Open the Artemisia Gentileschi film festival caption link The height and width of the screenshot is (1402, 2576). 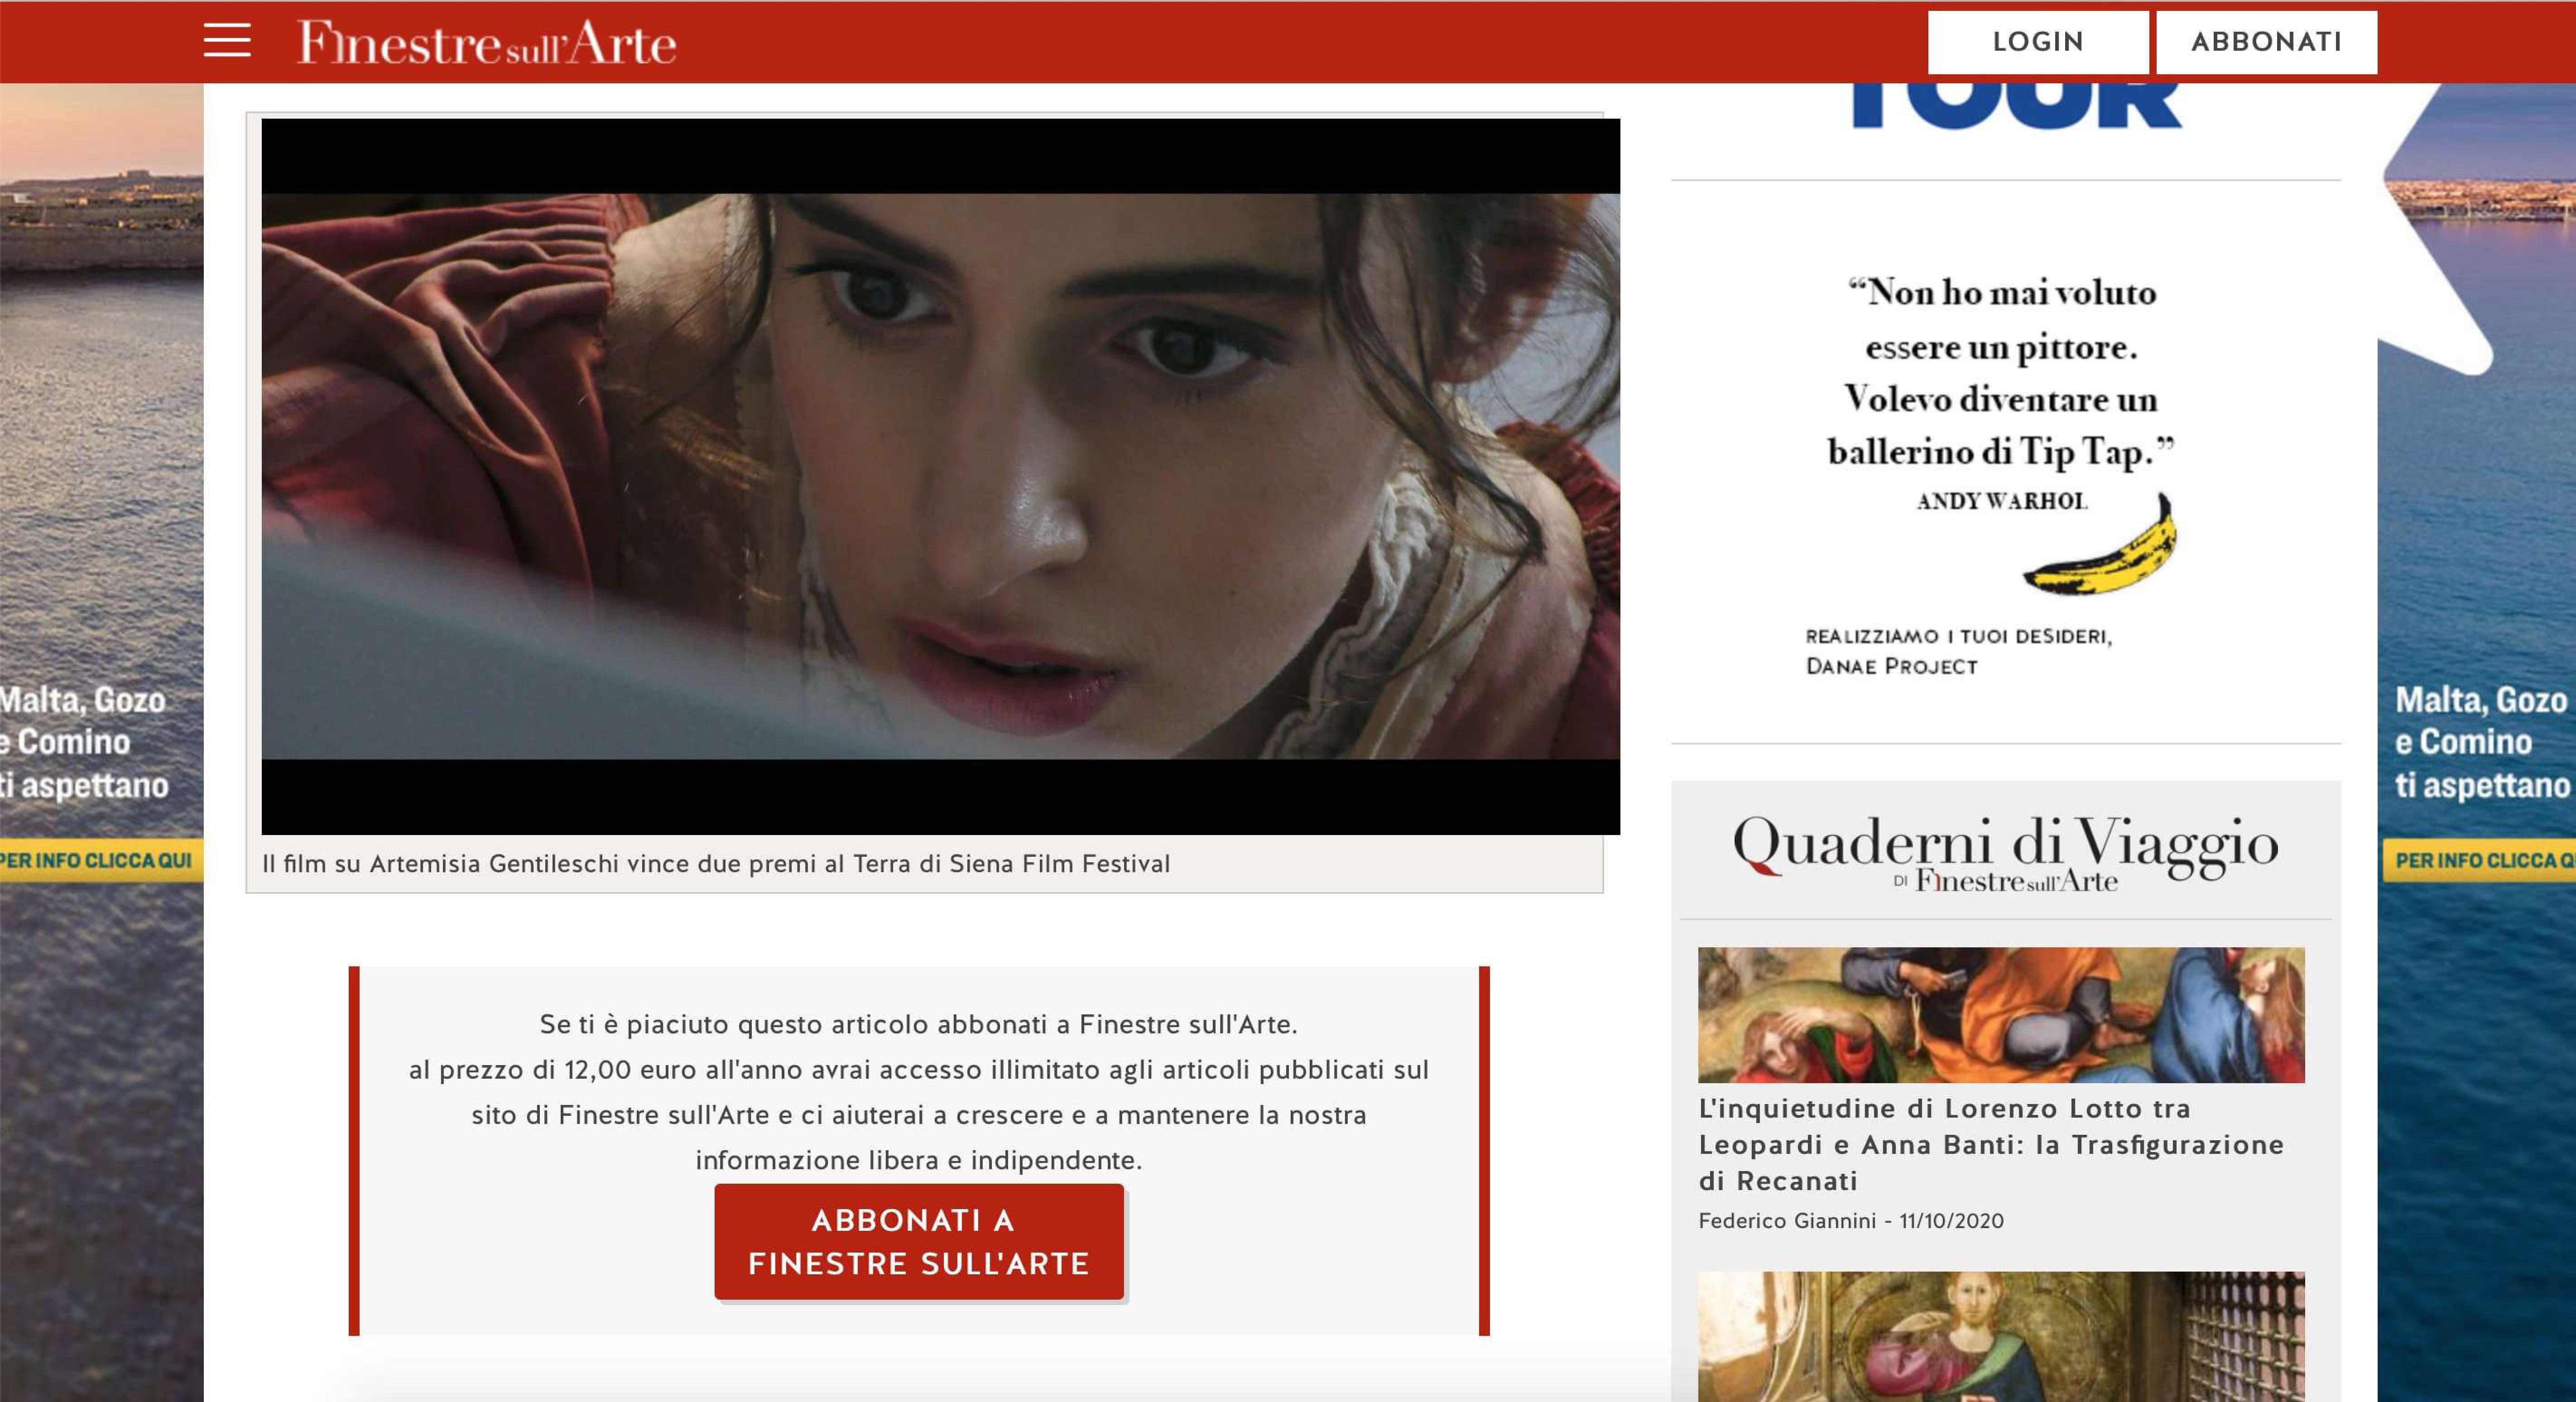coord(716,863)
